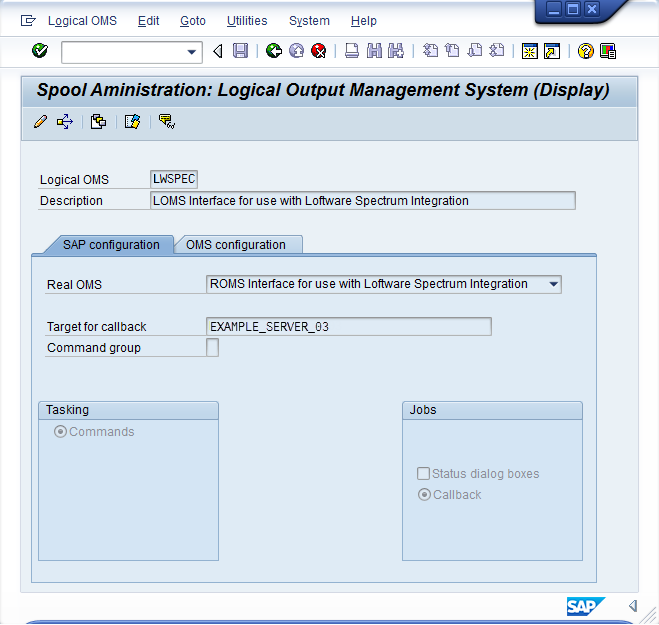Expand the Real OMS dropdown
This screenshot has height=625, width=659.
pos(554,284)
